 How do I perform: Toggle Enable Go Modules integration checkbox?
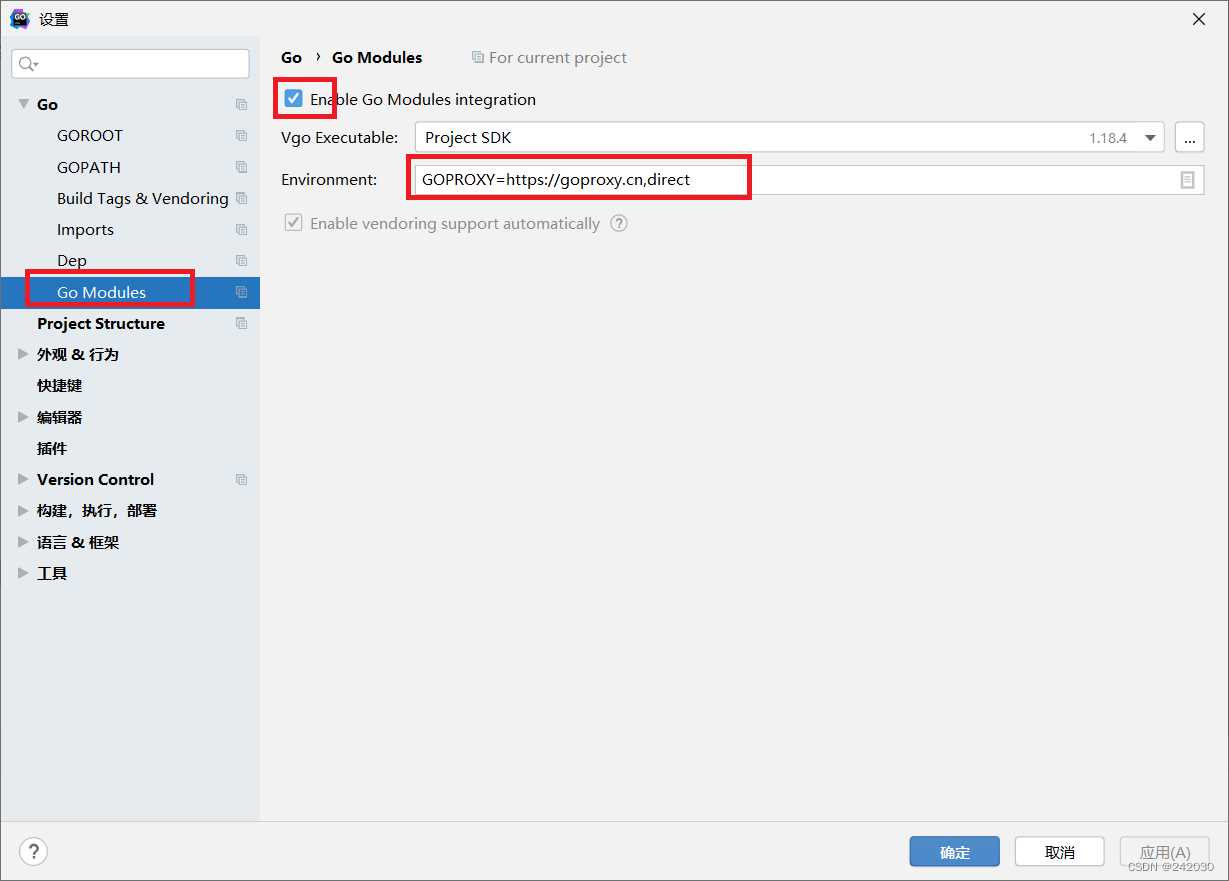293,98
